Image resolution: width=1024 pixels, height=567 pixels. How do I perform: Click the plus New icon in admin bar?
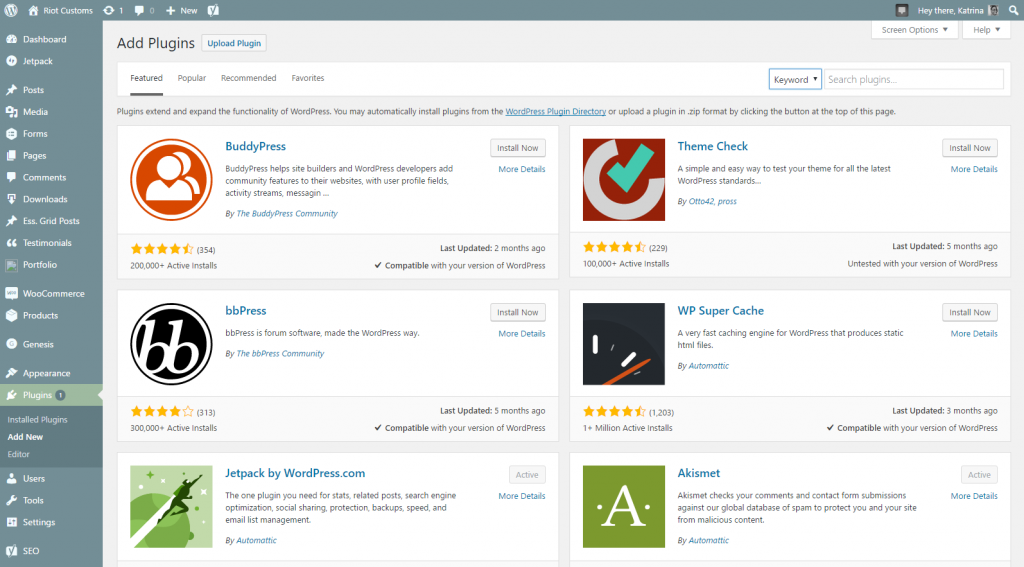(x=170, y=10)
